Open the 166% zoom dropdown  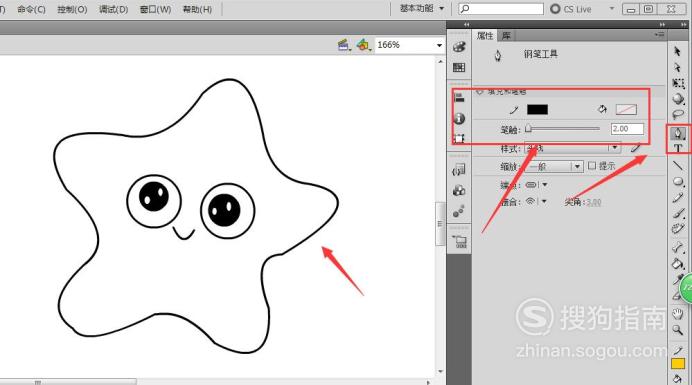pos(439,45)
